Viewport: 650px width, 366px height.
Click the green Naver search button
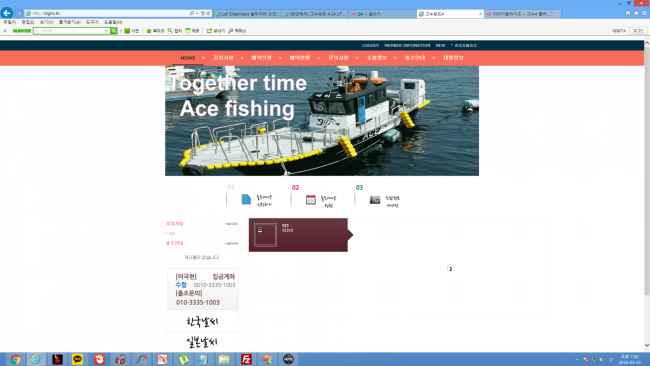pos(114,31)
